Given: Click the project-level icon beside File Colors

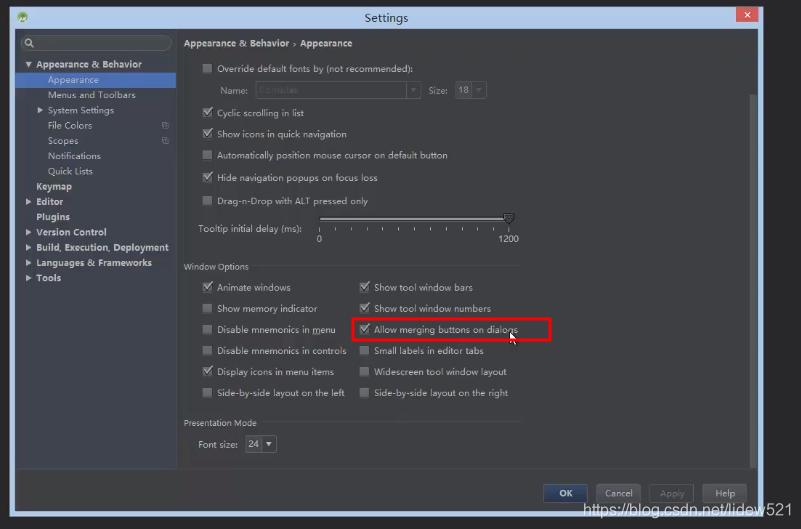Looking at the screenshot, I should pyautogui.click(x=165, y=125).
